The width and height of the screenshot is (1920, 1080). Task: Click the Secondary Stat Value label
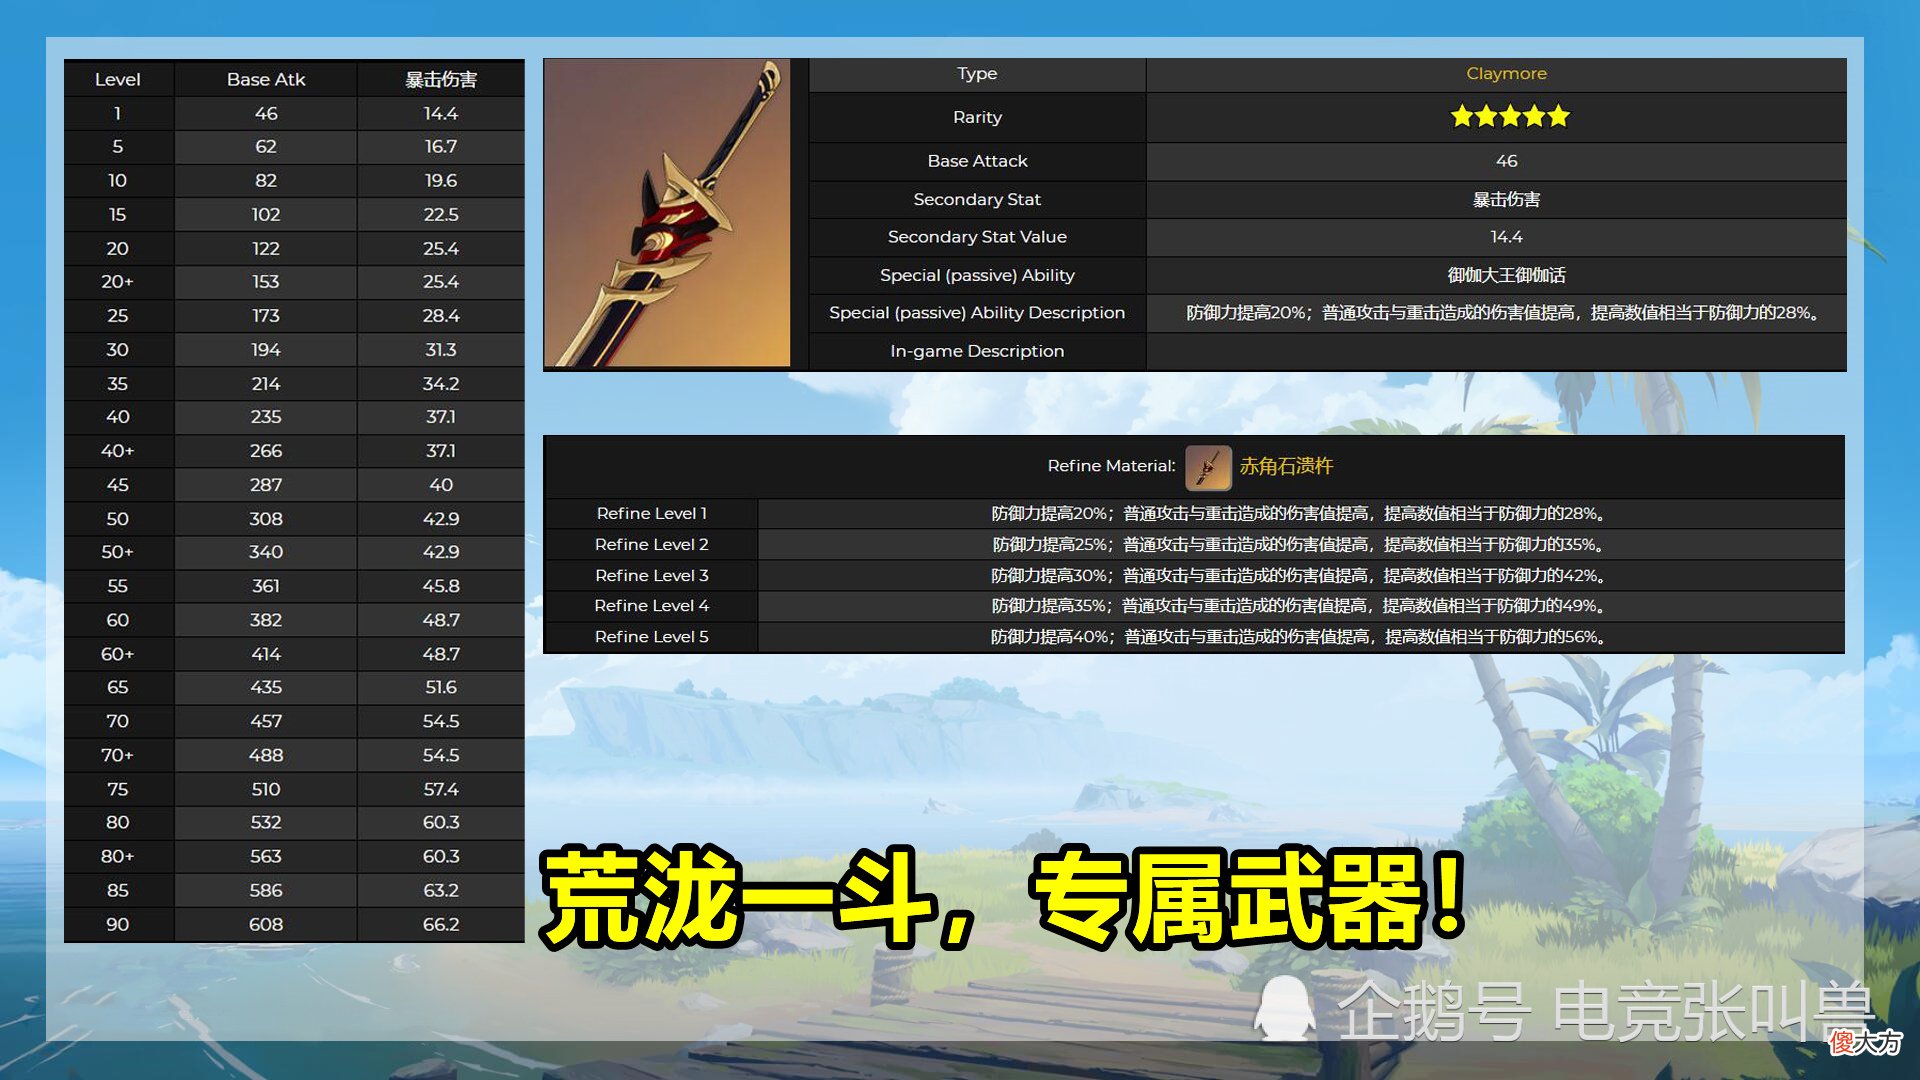(977, 237)
